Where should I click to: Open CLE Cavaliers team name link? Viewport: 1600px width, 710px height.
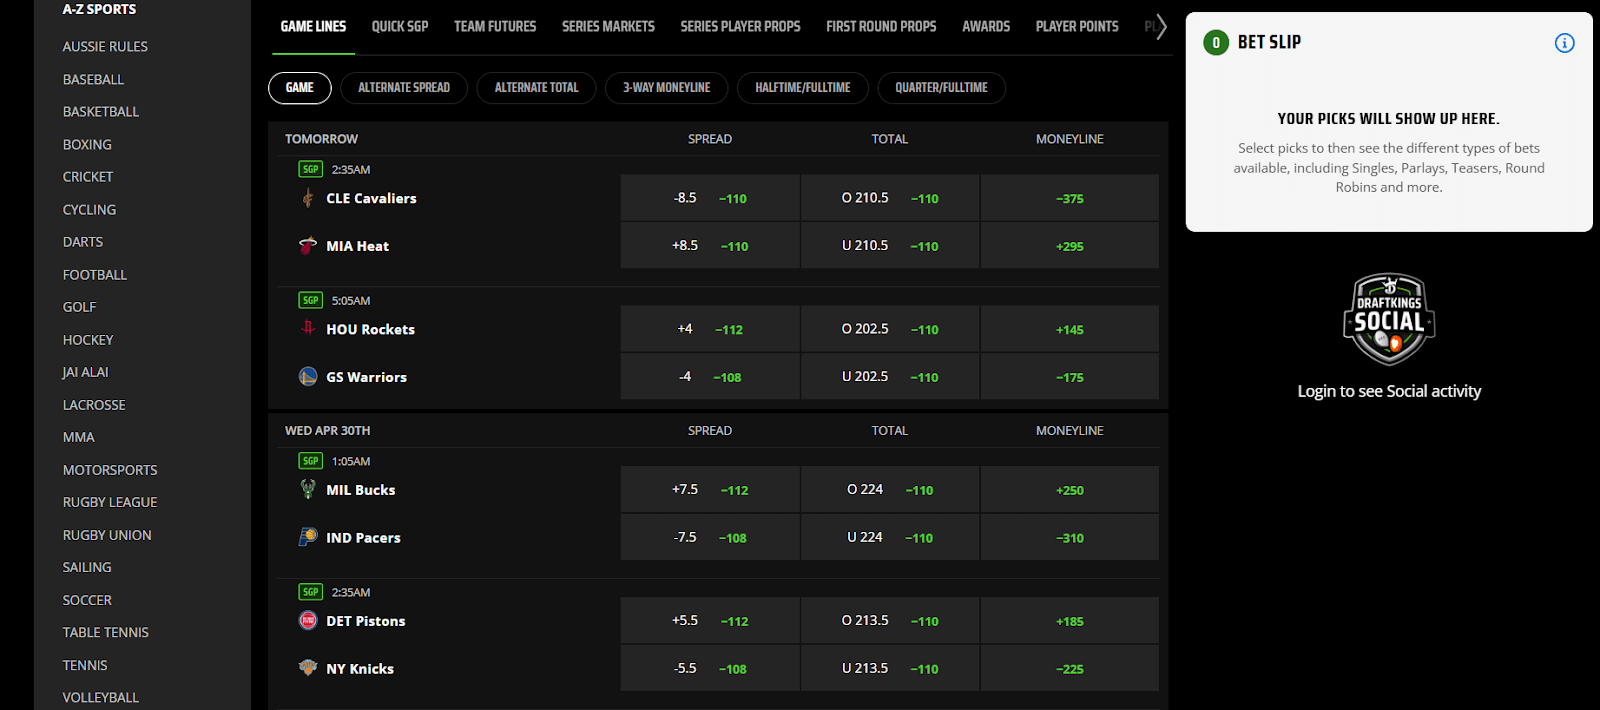coord(371,198)
